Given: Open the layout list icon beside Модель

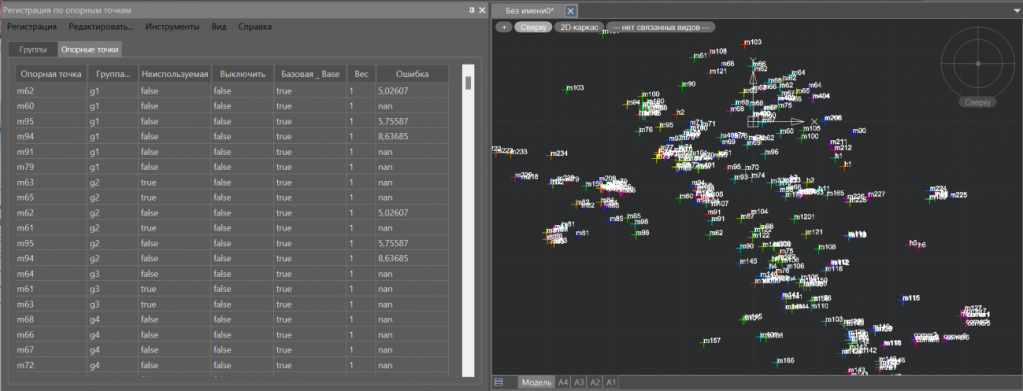Looking at the screenshot, I should click(x=499, y=382).
